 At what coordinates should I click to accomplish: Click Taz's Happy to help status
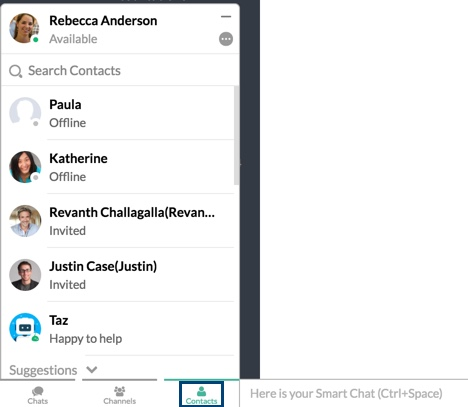[x=86, y=339]
